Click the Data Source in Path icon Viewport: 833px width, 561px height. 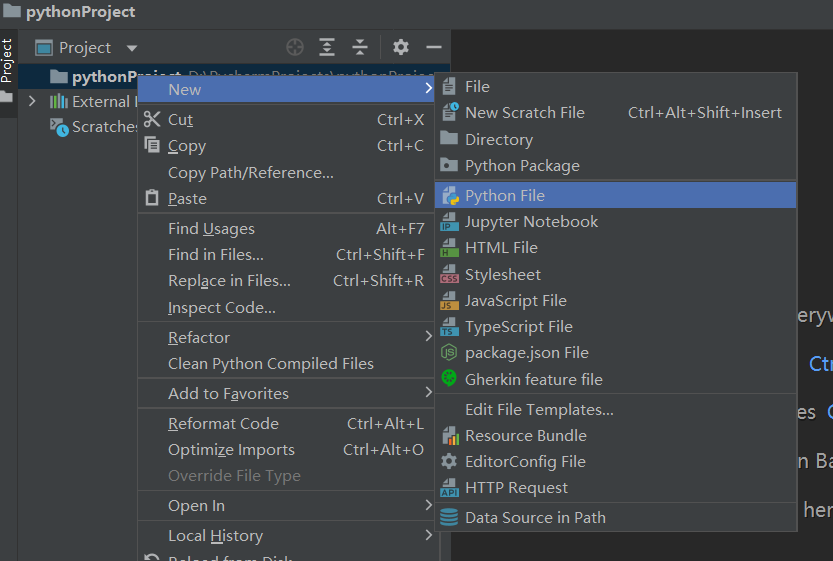[449, 517]
